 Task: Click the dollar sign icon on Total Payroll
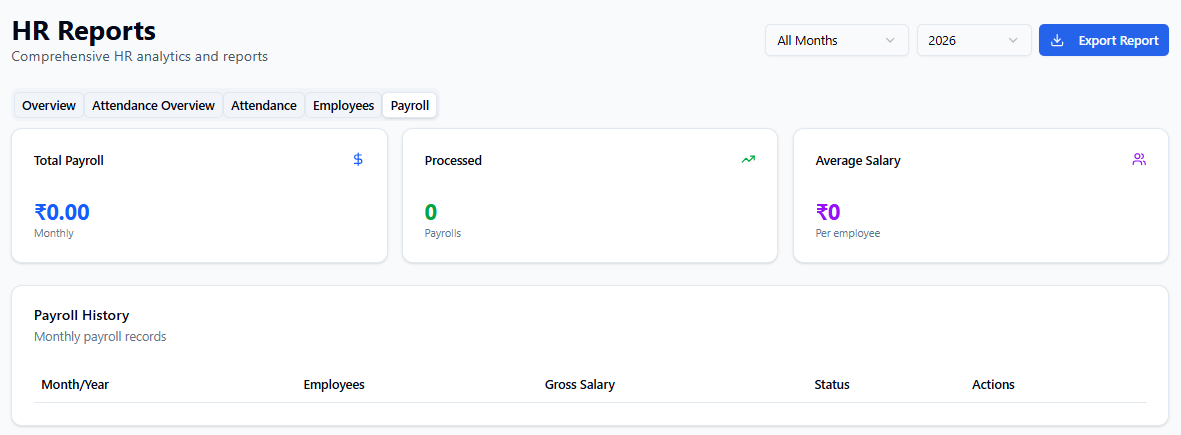coord(358,159)
